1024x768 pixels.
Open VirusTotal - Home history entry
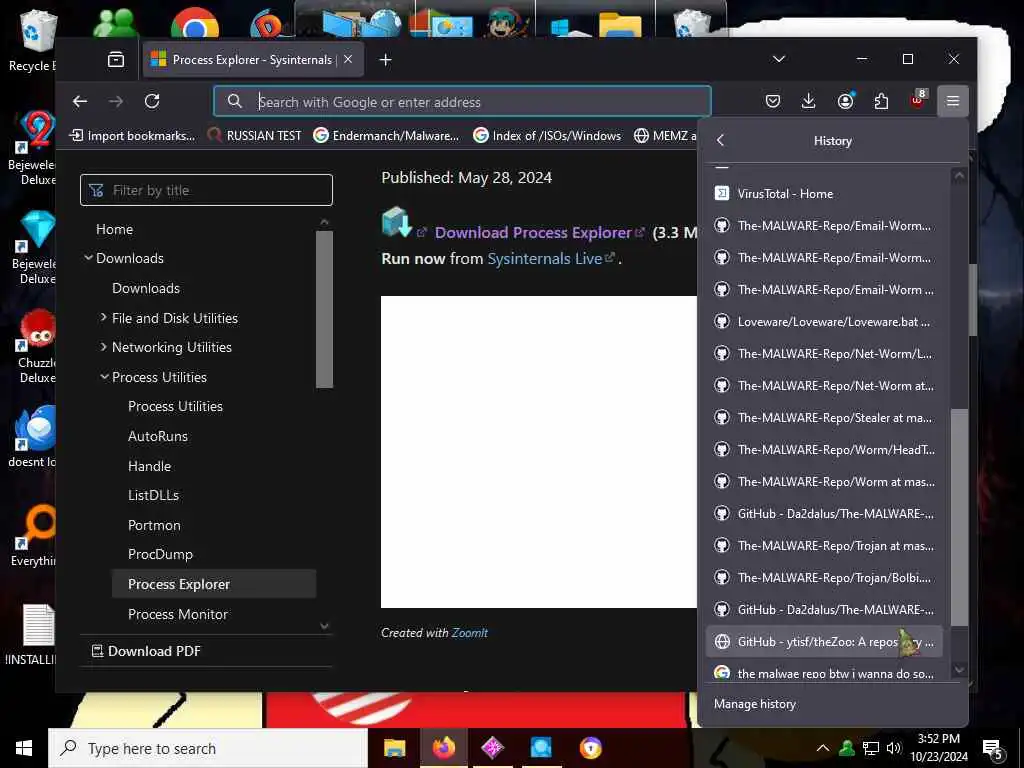(824, 194)
